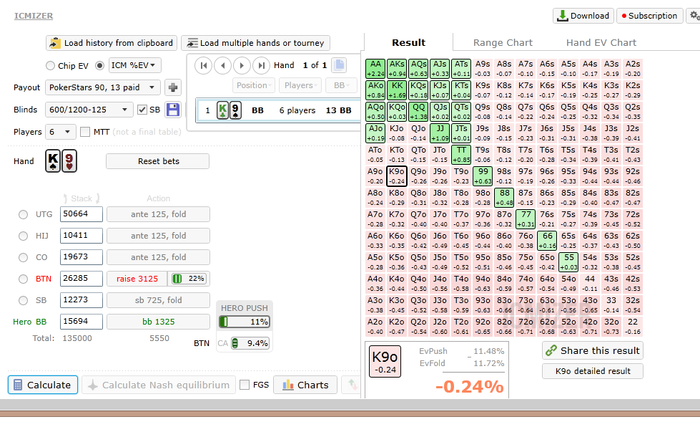This screenshot has height=427, width=700.
Task: Select AA cell in hand grid
Action: 375,69
